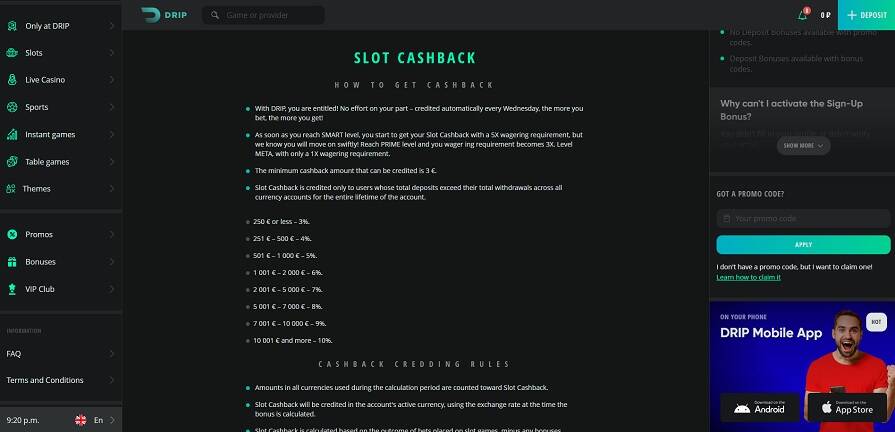Expand the Only at DRIP chevron
This screenshot has height=432, width=895.
pyautogui.click(x=111, y=25)
